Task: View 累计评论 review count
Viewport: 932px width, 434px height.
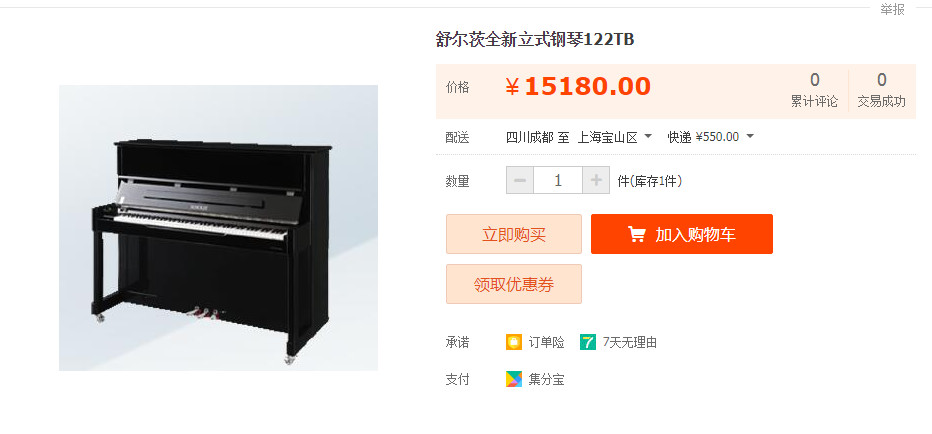Action: pyautogui.click(x=814, y=90)
